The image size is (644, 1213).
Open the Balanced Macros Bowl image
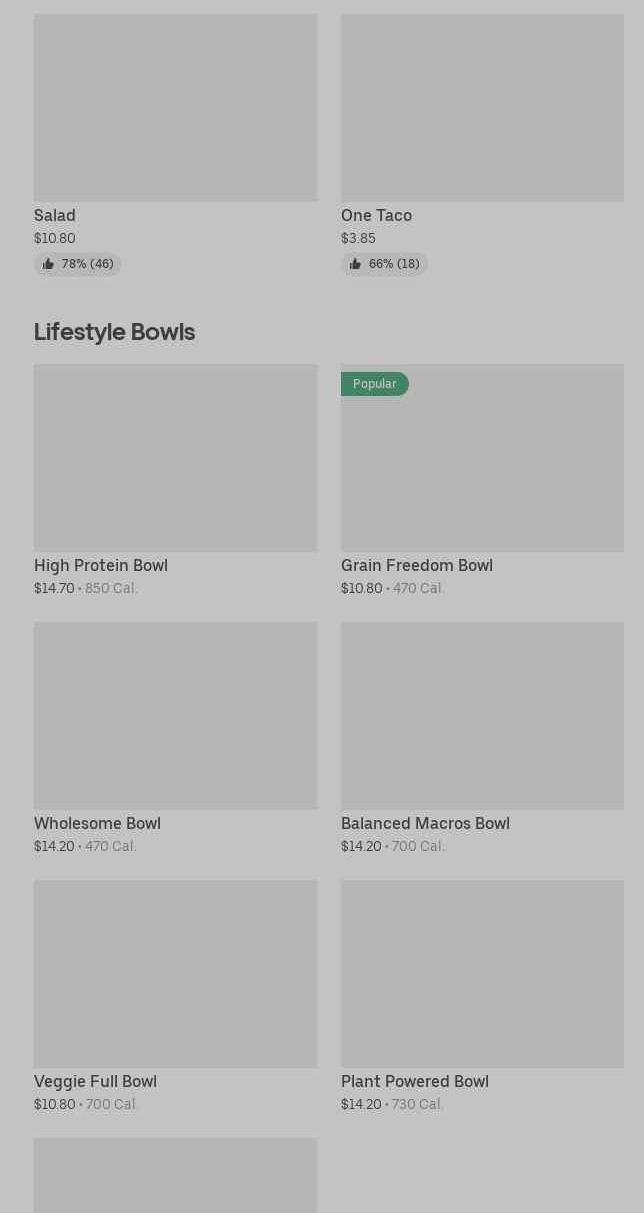click(x=482, y=715)
